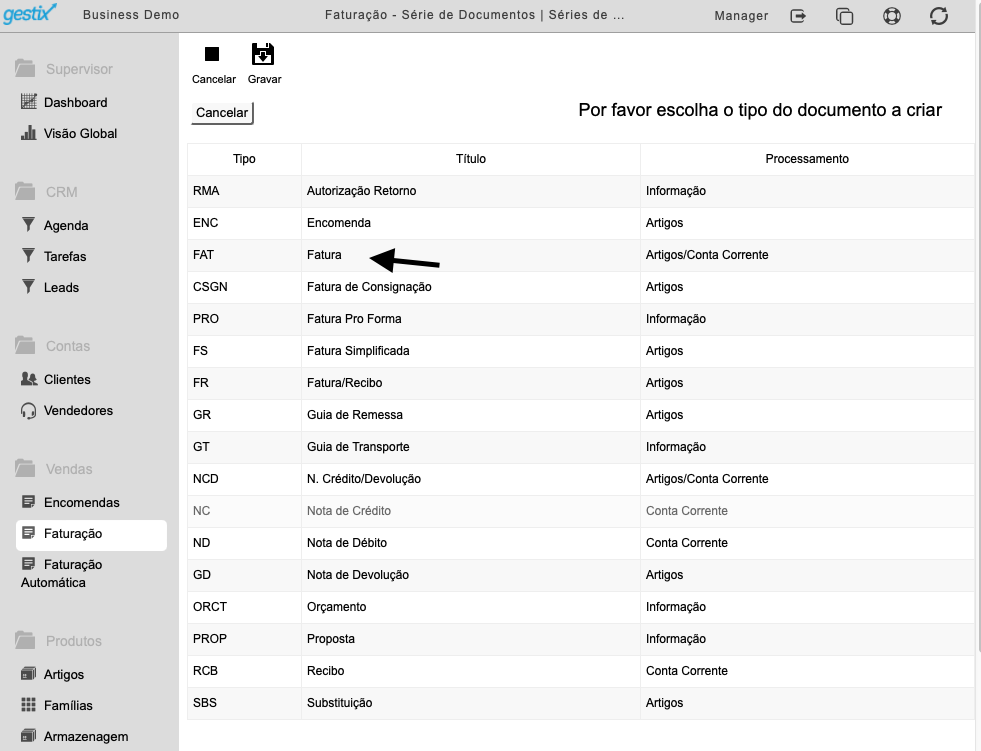Click the Visão Global bar chart icon
Viewport: 981px width, 751px height.
click(29, 133)
